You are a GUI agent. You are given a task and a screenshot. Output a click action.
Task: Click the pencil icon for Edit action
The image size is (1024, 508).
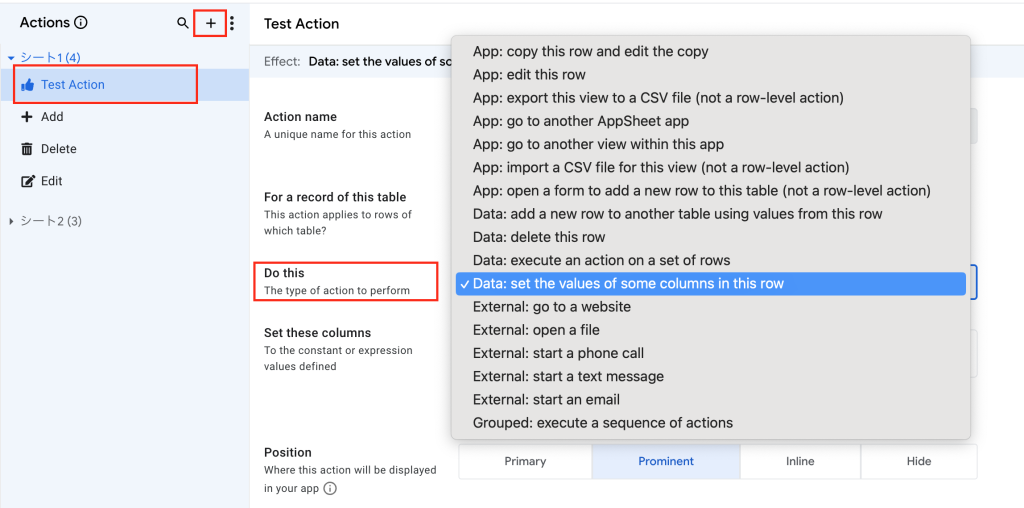27,181
